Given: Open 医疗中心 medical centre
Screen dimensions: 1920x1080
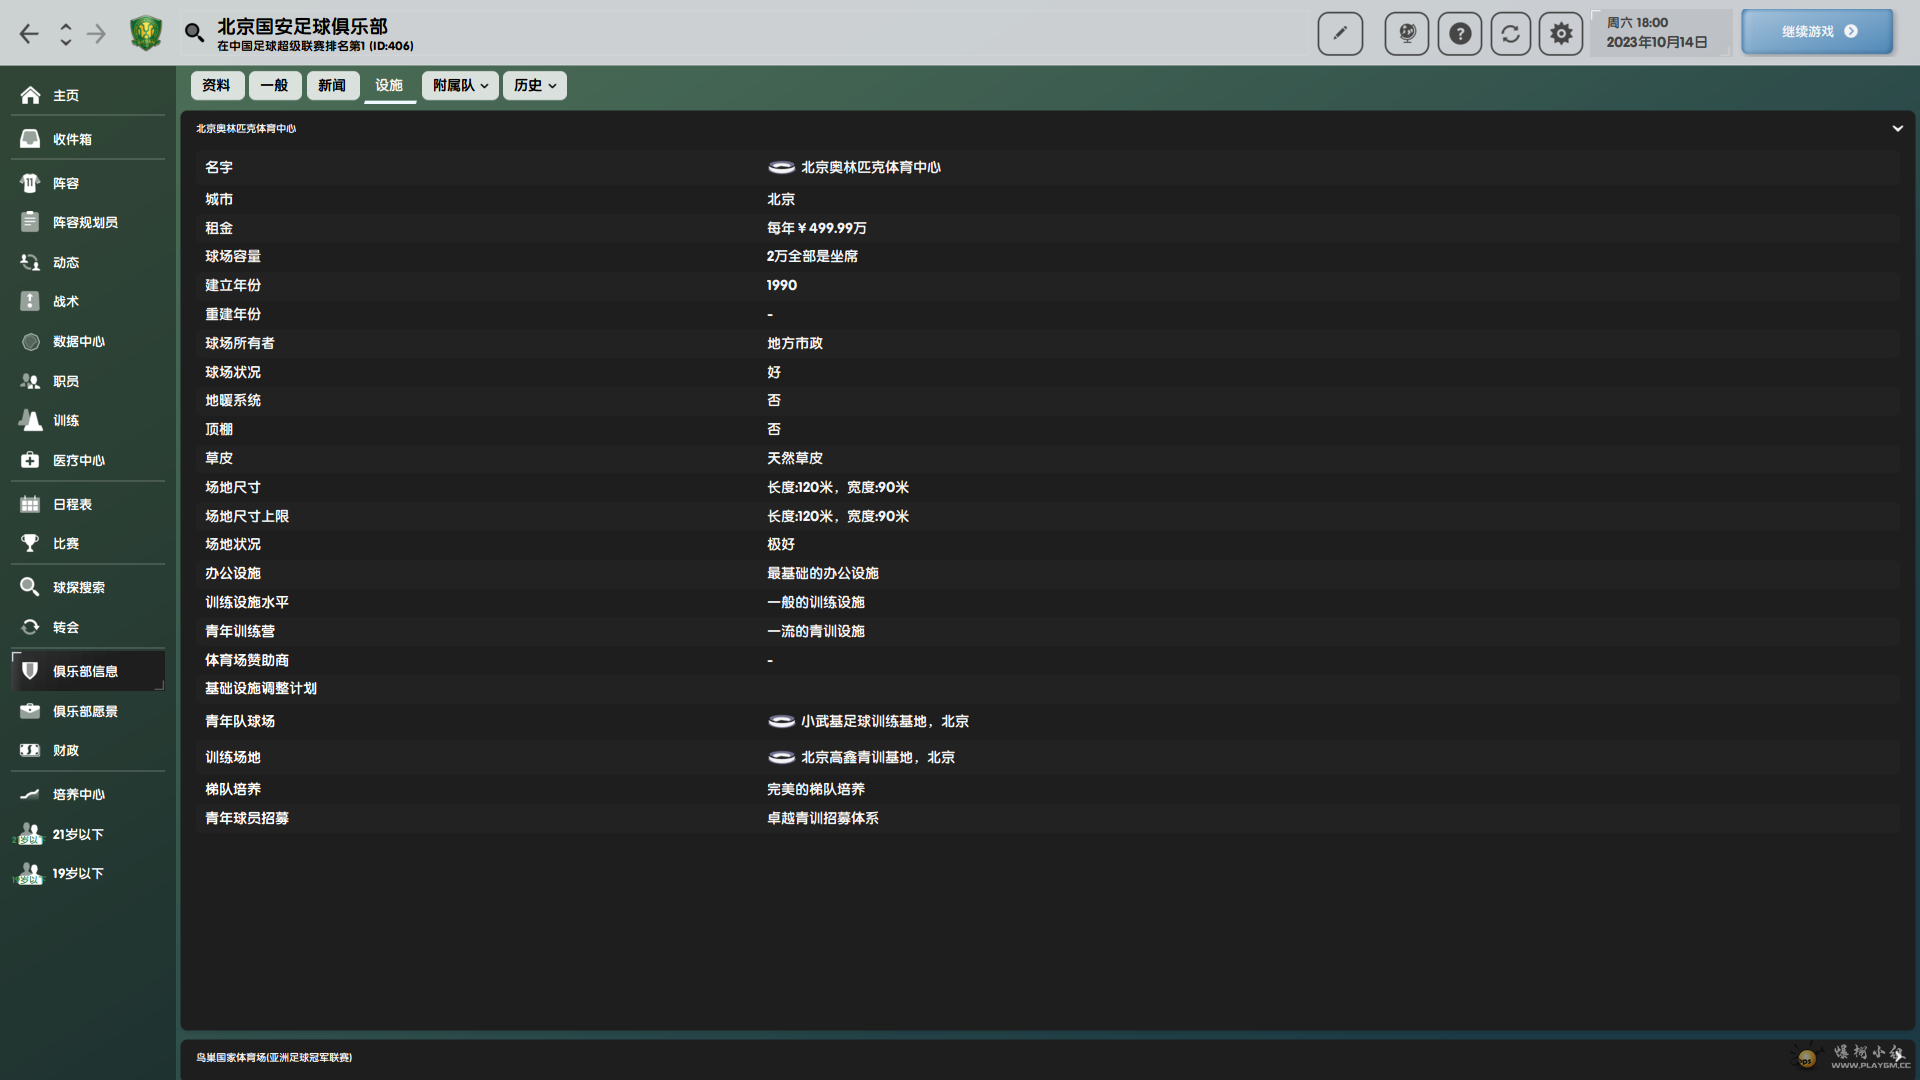Looking at the screenshot, I should coord(88,460).
